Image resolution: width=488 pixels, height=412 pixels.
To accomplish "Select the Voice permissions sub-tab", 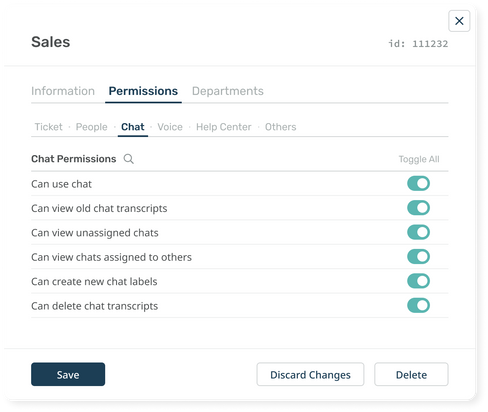I will pyautogui.click(x=170, y=127).
